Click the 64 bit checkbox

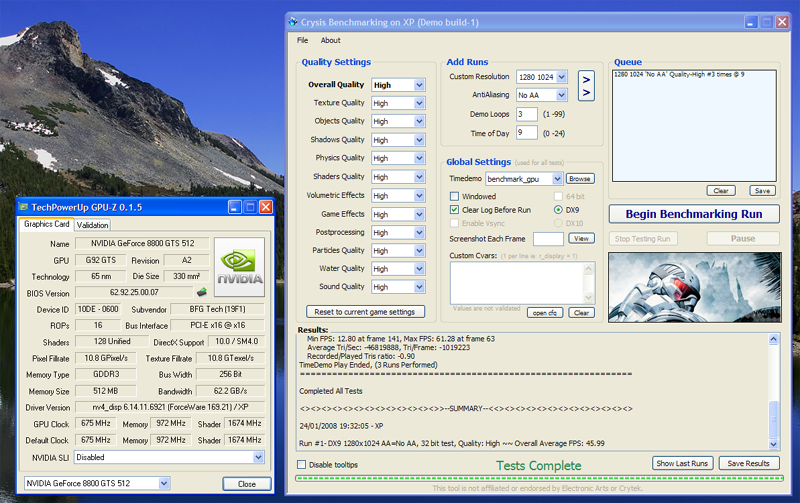point(558,196)
